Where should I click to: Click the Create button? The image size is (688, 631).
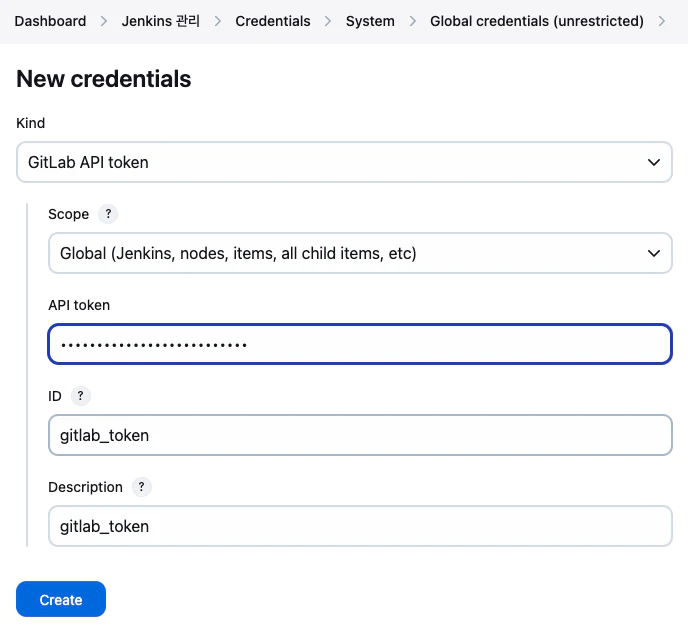(61, 599)
